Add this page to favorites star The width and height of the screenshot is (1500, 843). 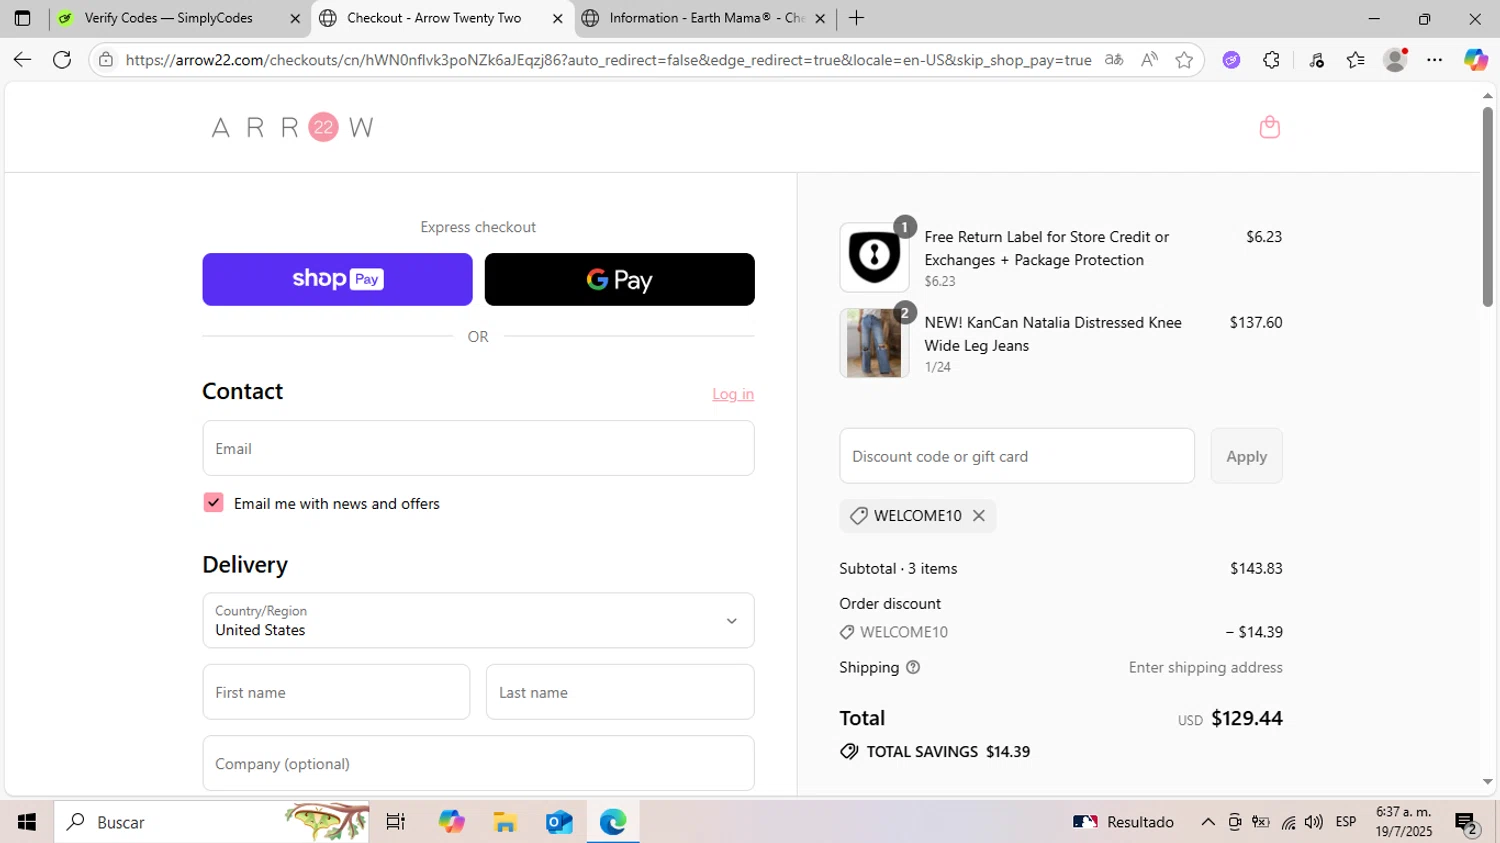click(1184, 60)
